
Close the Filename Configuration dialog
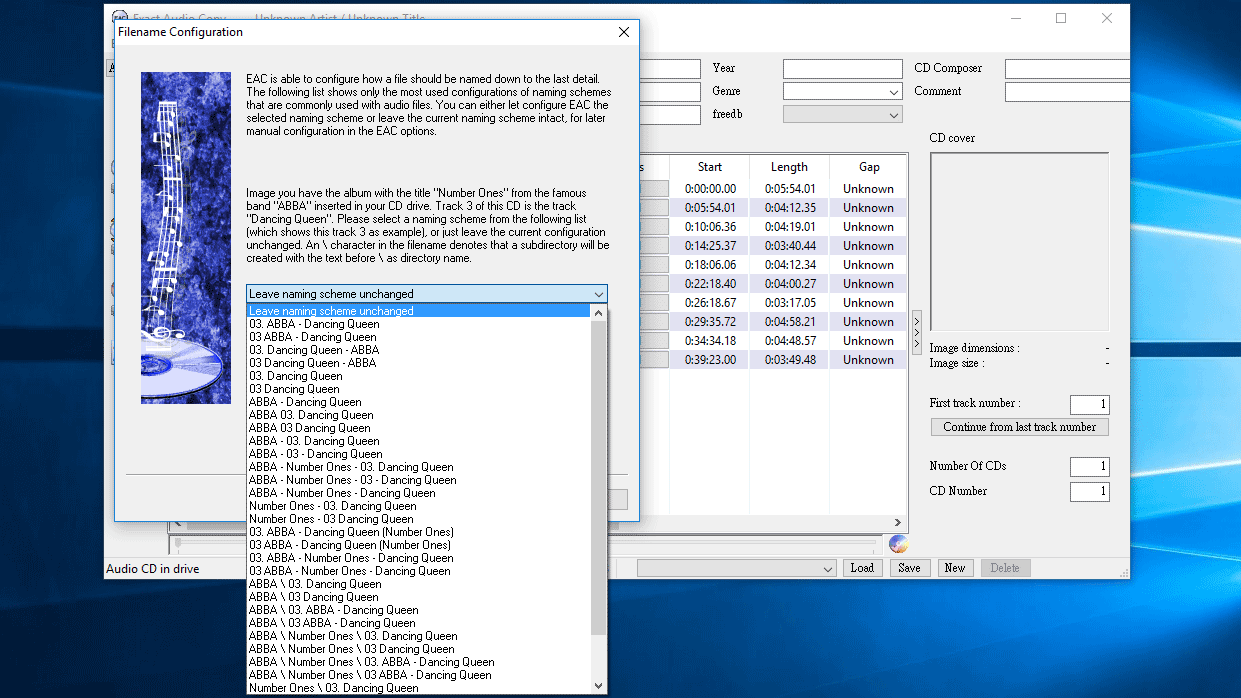click(624, 32)
